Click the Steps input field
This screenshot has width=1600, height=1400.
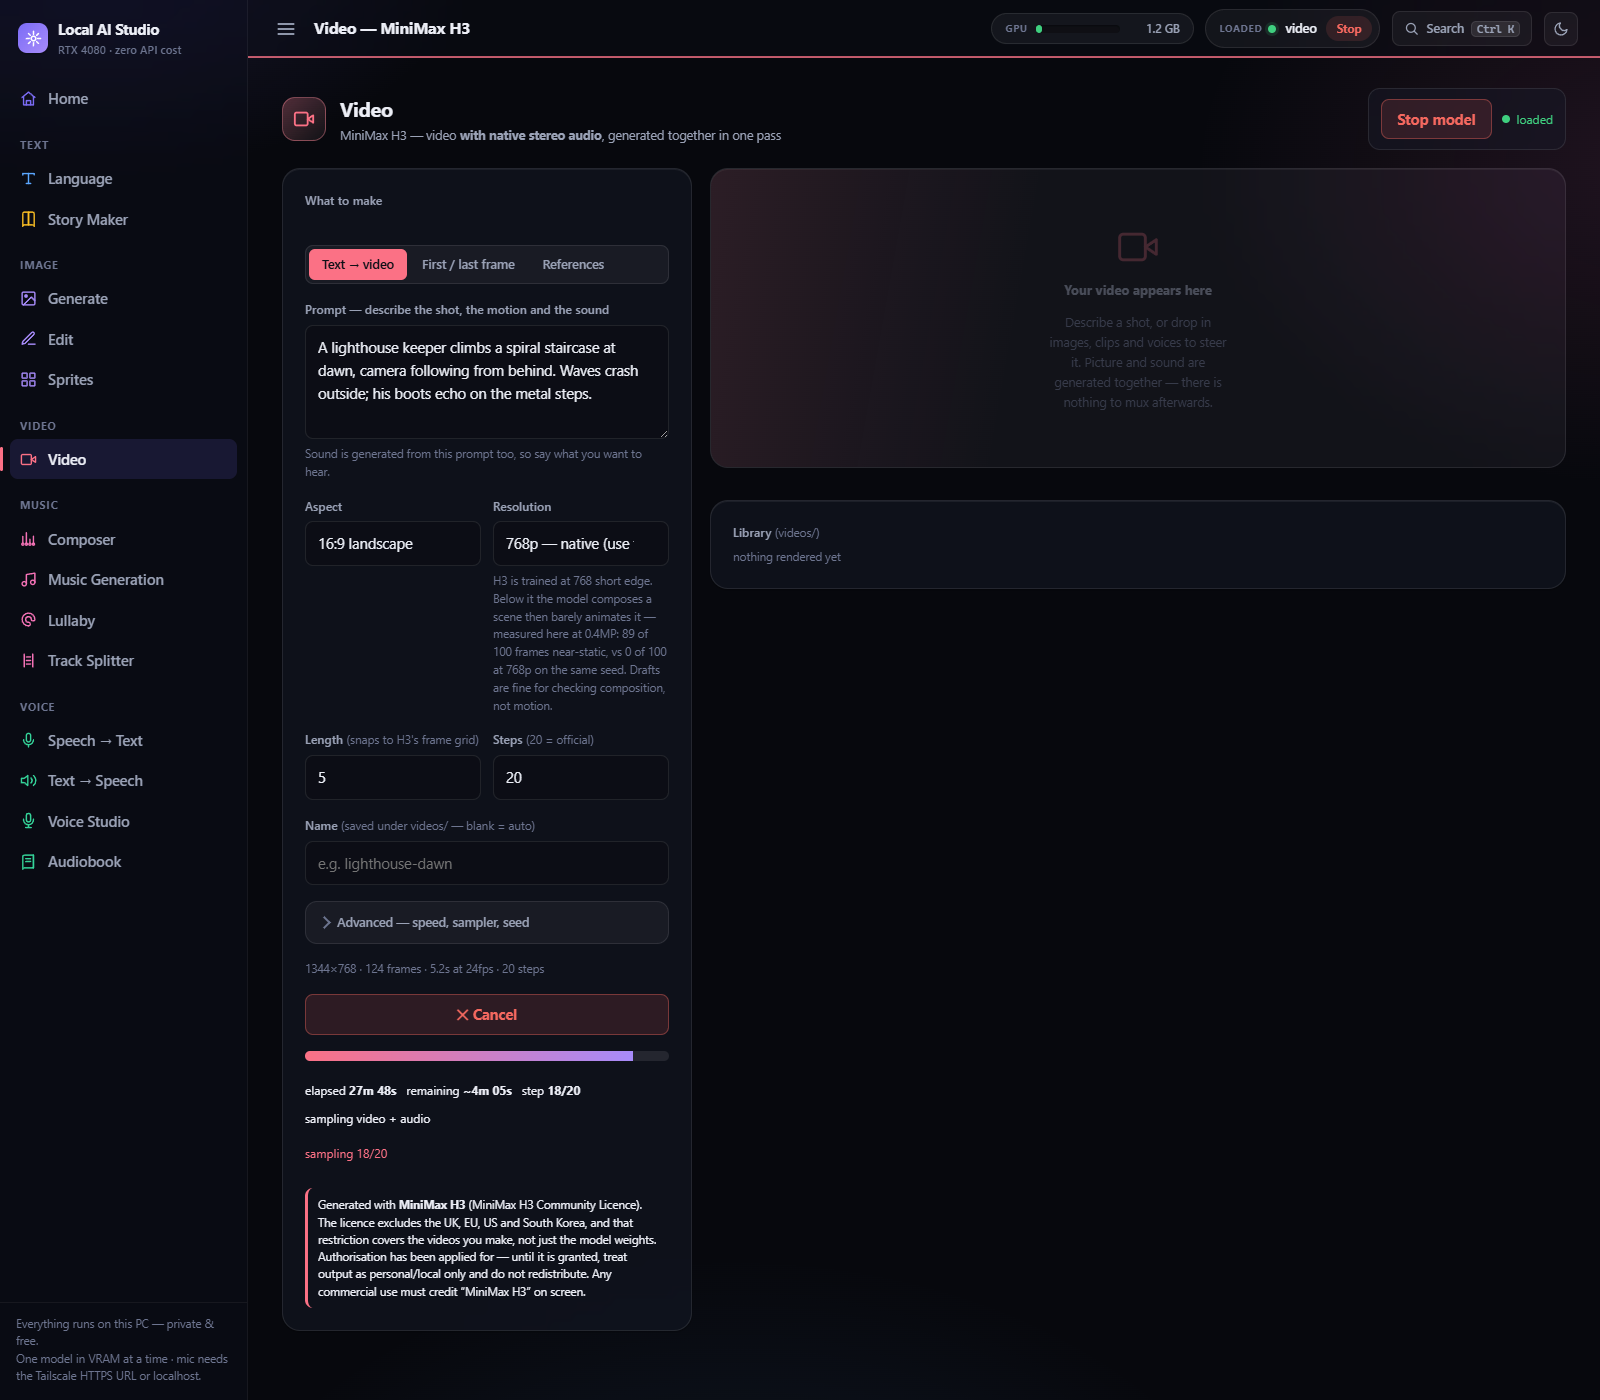[x=580, y=778]
